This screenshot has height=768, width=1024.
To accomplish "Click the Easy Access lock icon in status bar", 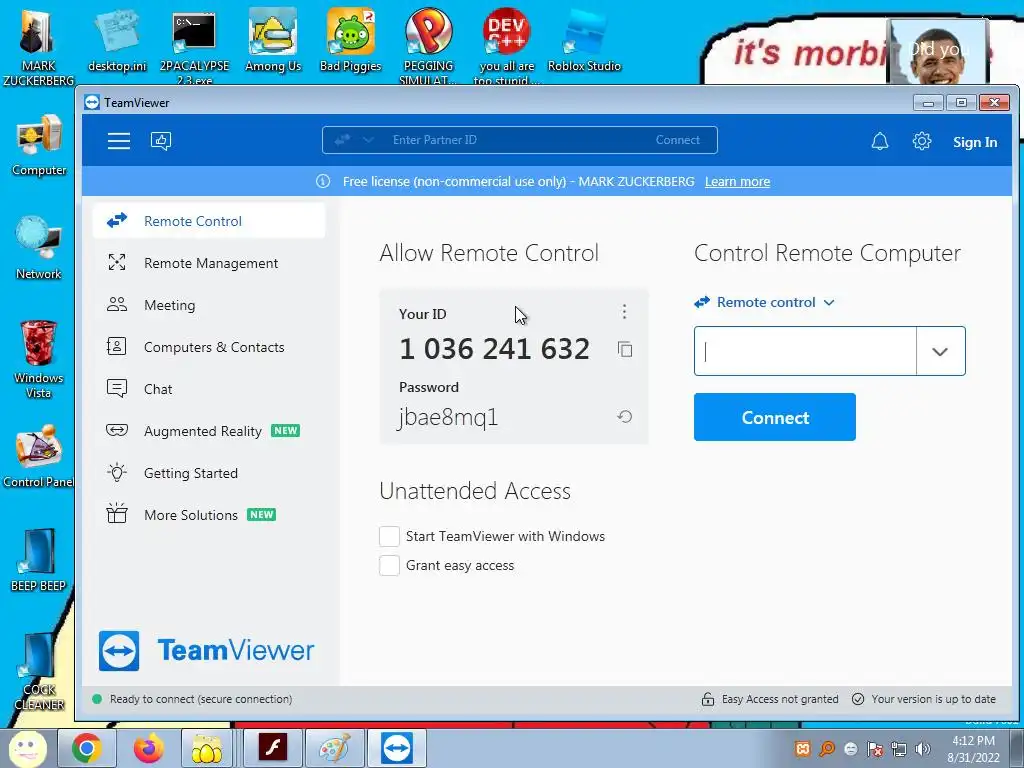I will pos(707,699).
